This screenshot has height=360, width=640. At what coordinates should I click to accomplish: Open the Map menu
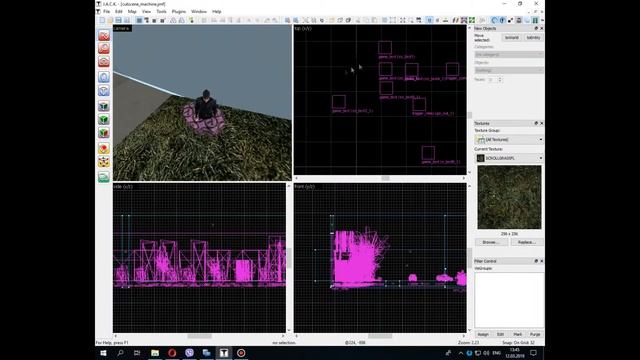pos(132,11)
